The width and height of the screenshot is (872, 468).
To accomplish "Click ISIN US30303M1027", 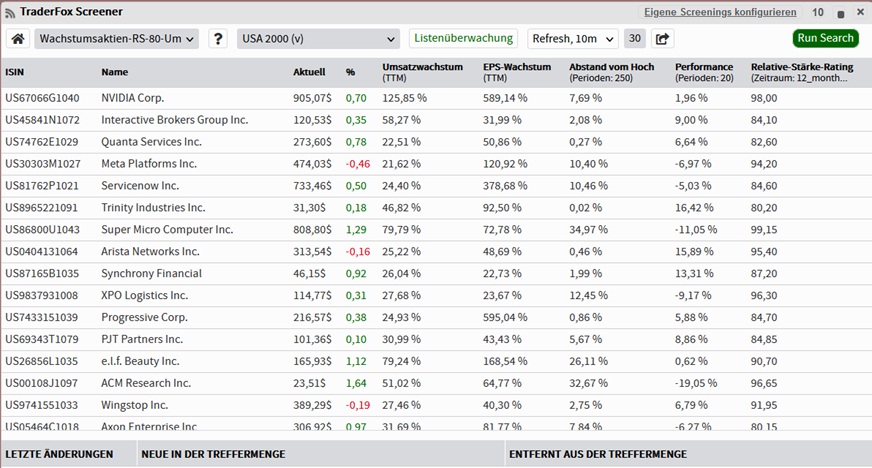I will point(43,164).
